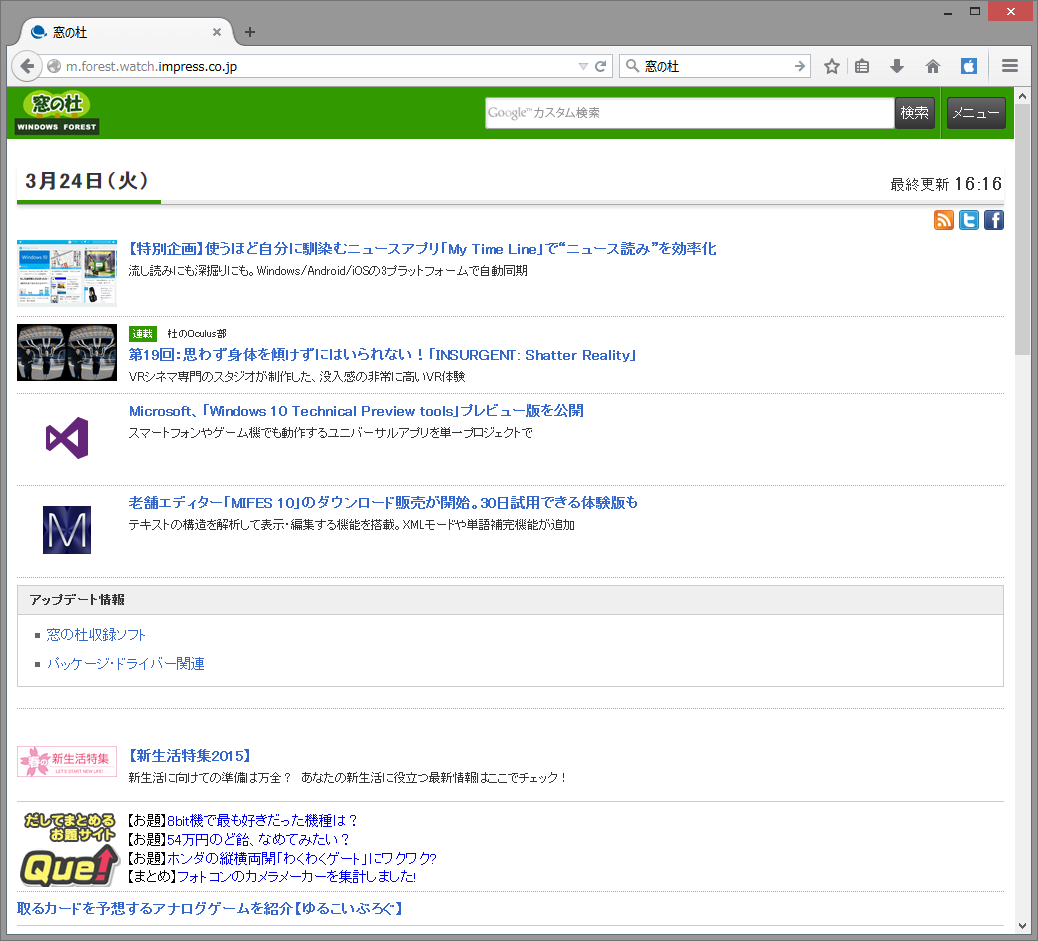1038x941 pixels.
Task: Open the MIFES 10 download article link
Action: tap(383, 503)
